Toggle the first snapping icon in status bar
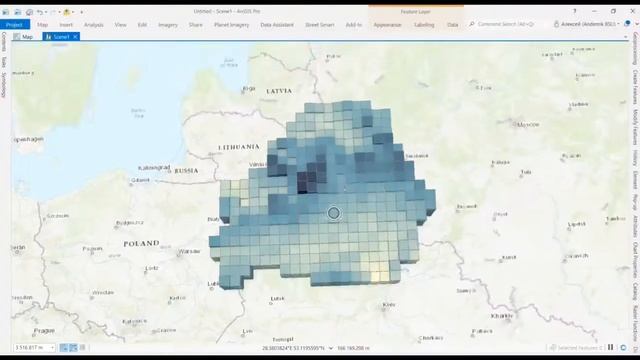 (64, 348)
